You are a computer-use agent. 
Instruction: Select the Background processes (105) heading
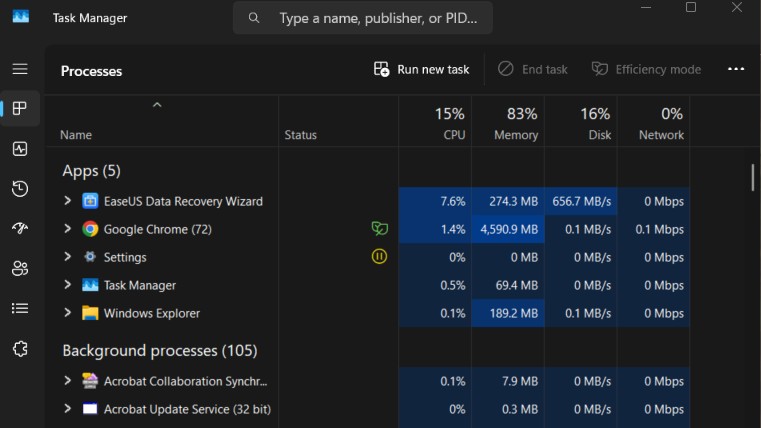click(160, 350)
